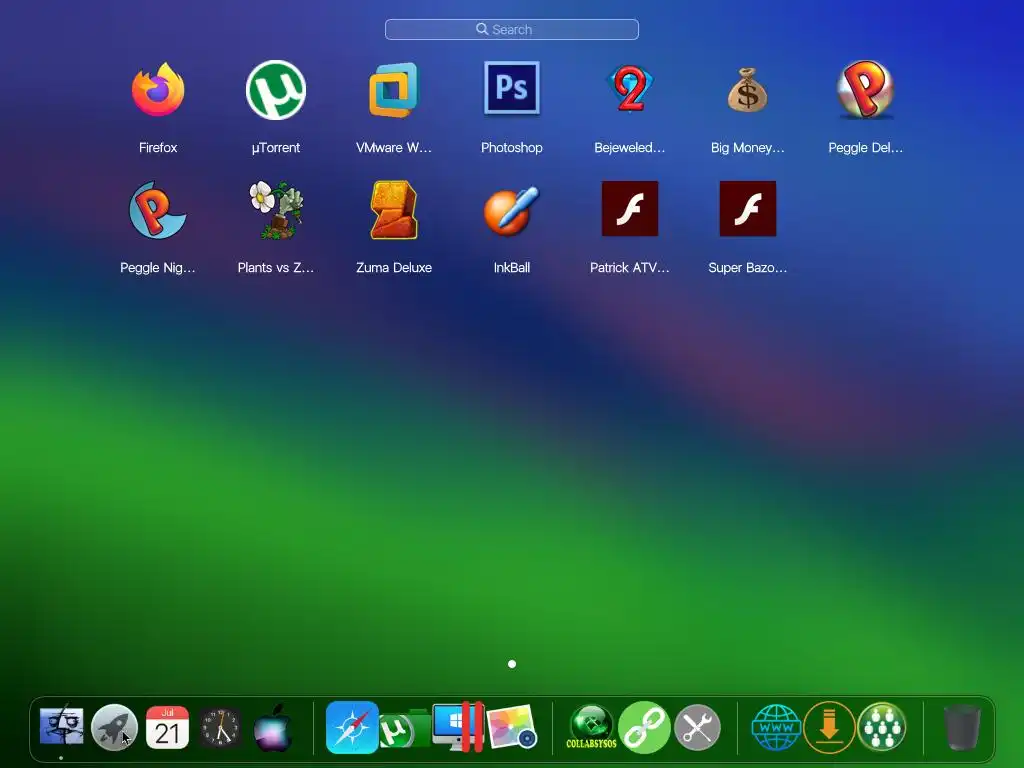Click the Apple logo icon in dock

pyautogui.click(x=272, y=727)
